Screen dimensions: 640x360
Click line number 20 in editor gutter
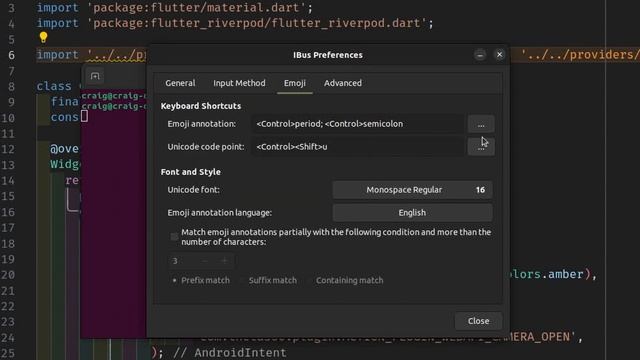coord(8,275)
